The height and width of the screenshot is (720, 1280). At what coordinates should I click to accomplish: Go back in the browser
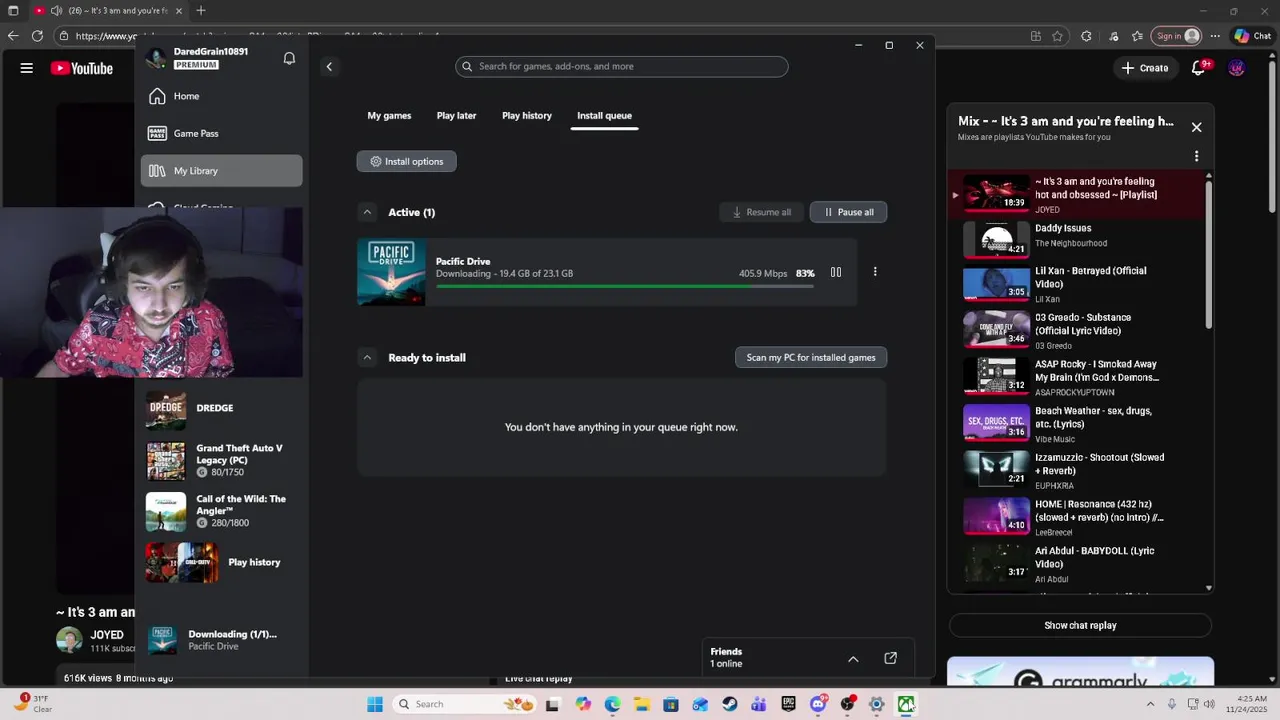pyautogui.click(x=12, y=36)
